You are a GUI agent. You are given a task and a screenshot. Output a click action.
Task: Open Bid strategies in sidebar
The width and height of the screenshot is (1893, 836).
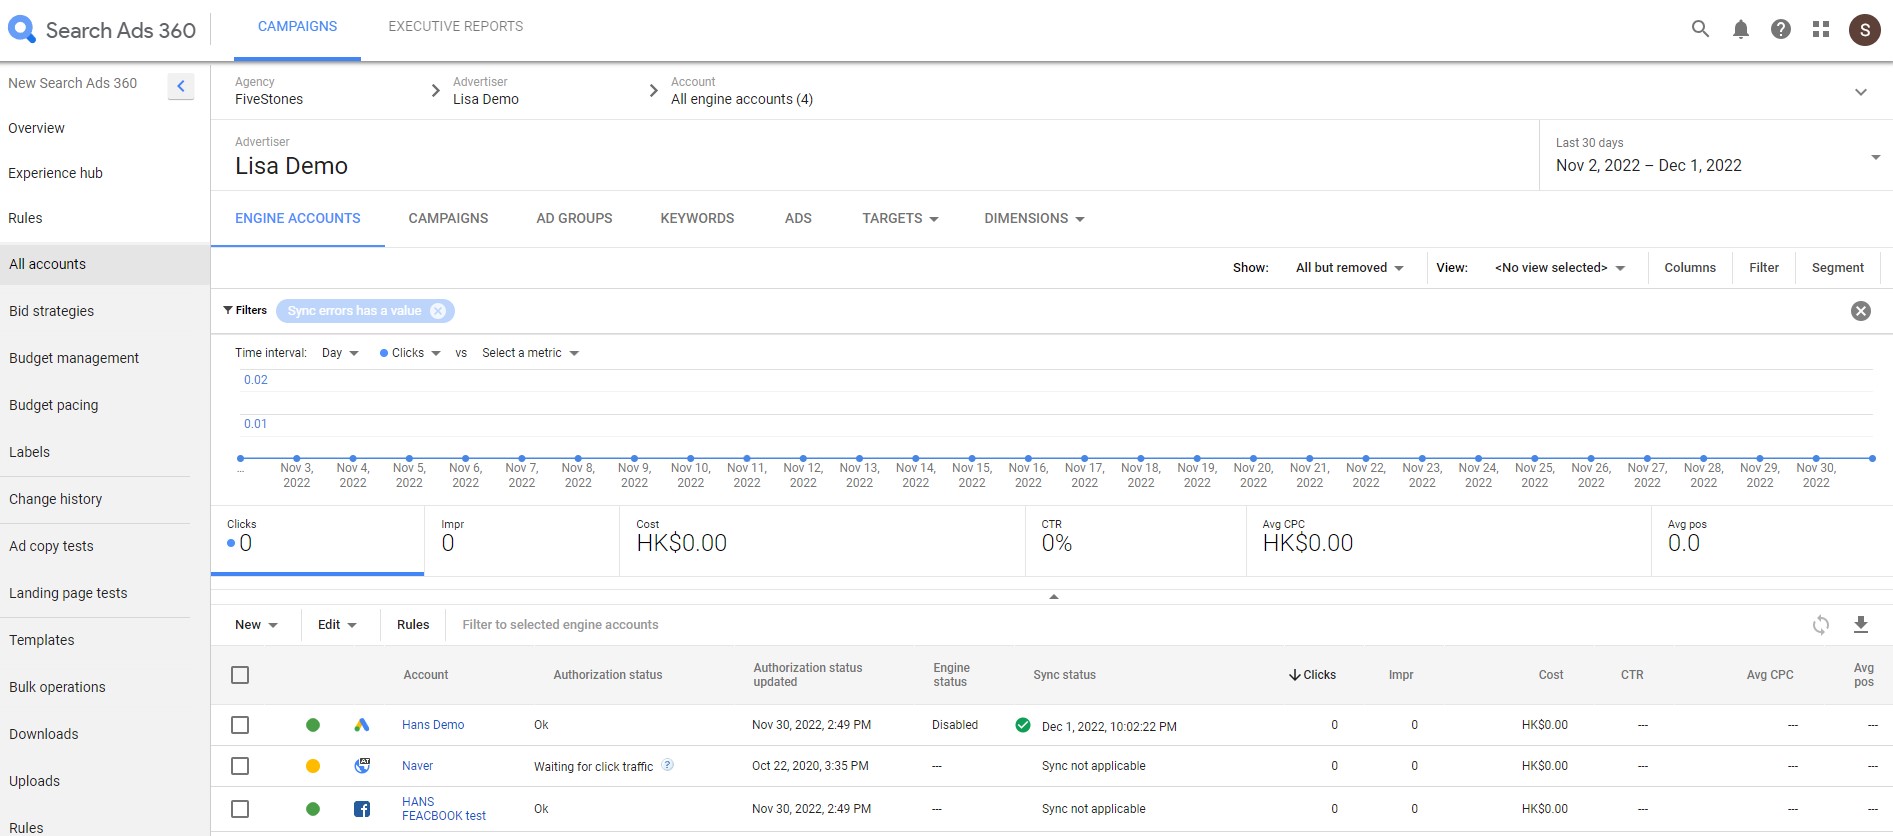(x=51, y=311)
